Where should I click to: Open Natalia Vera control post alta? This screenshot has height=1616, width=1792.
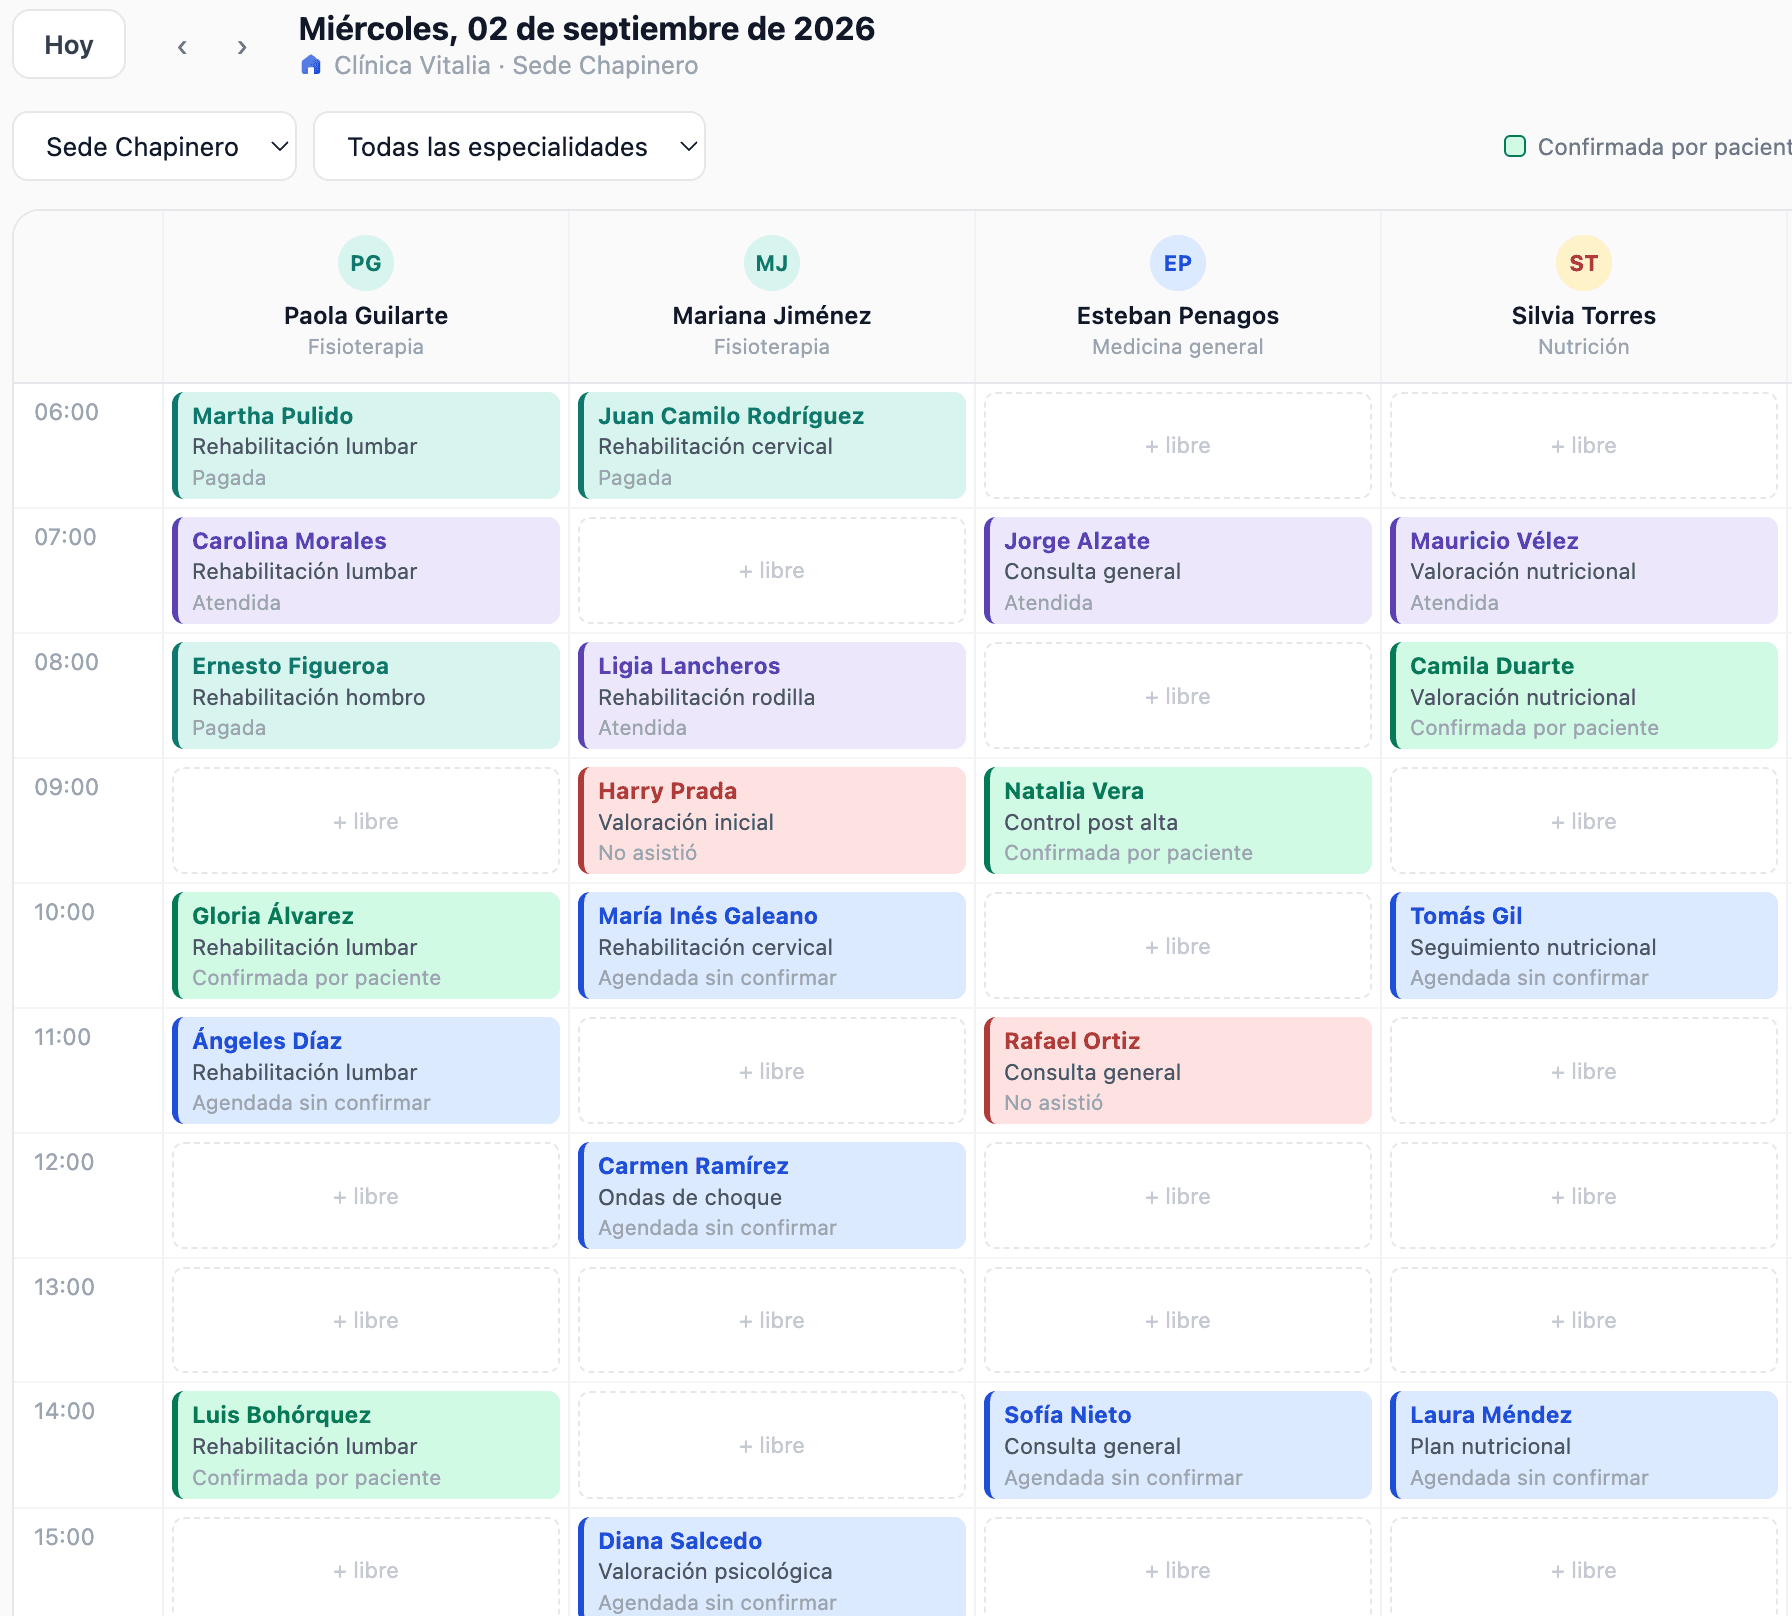tap(1178, 820)
